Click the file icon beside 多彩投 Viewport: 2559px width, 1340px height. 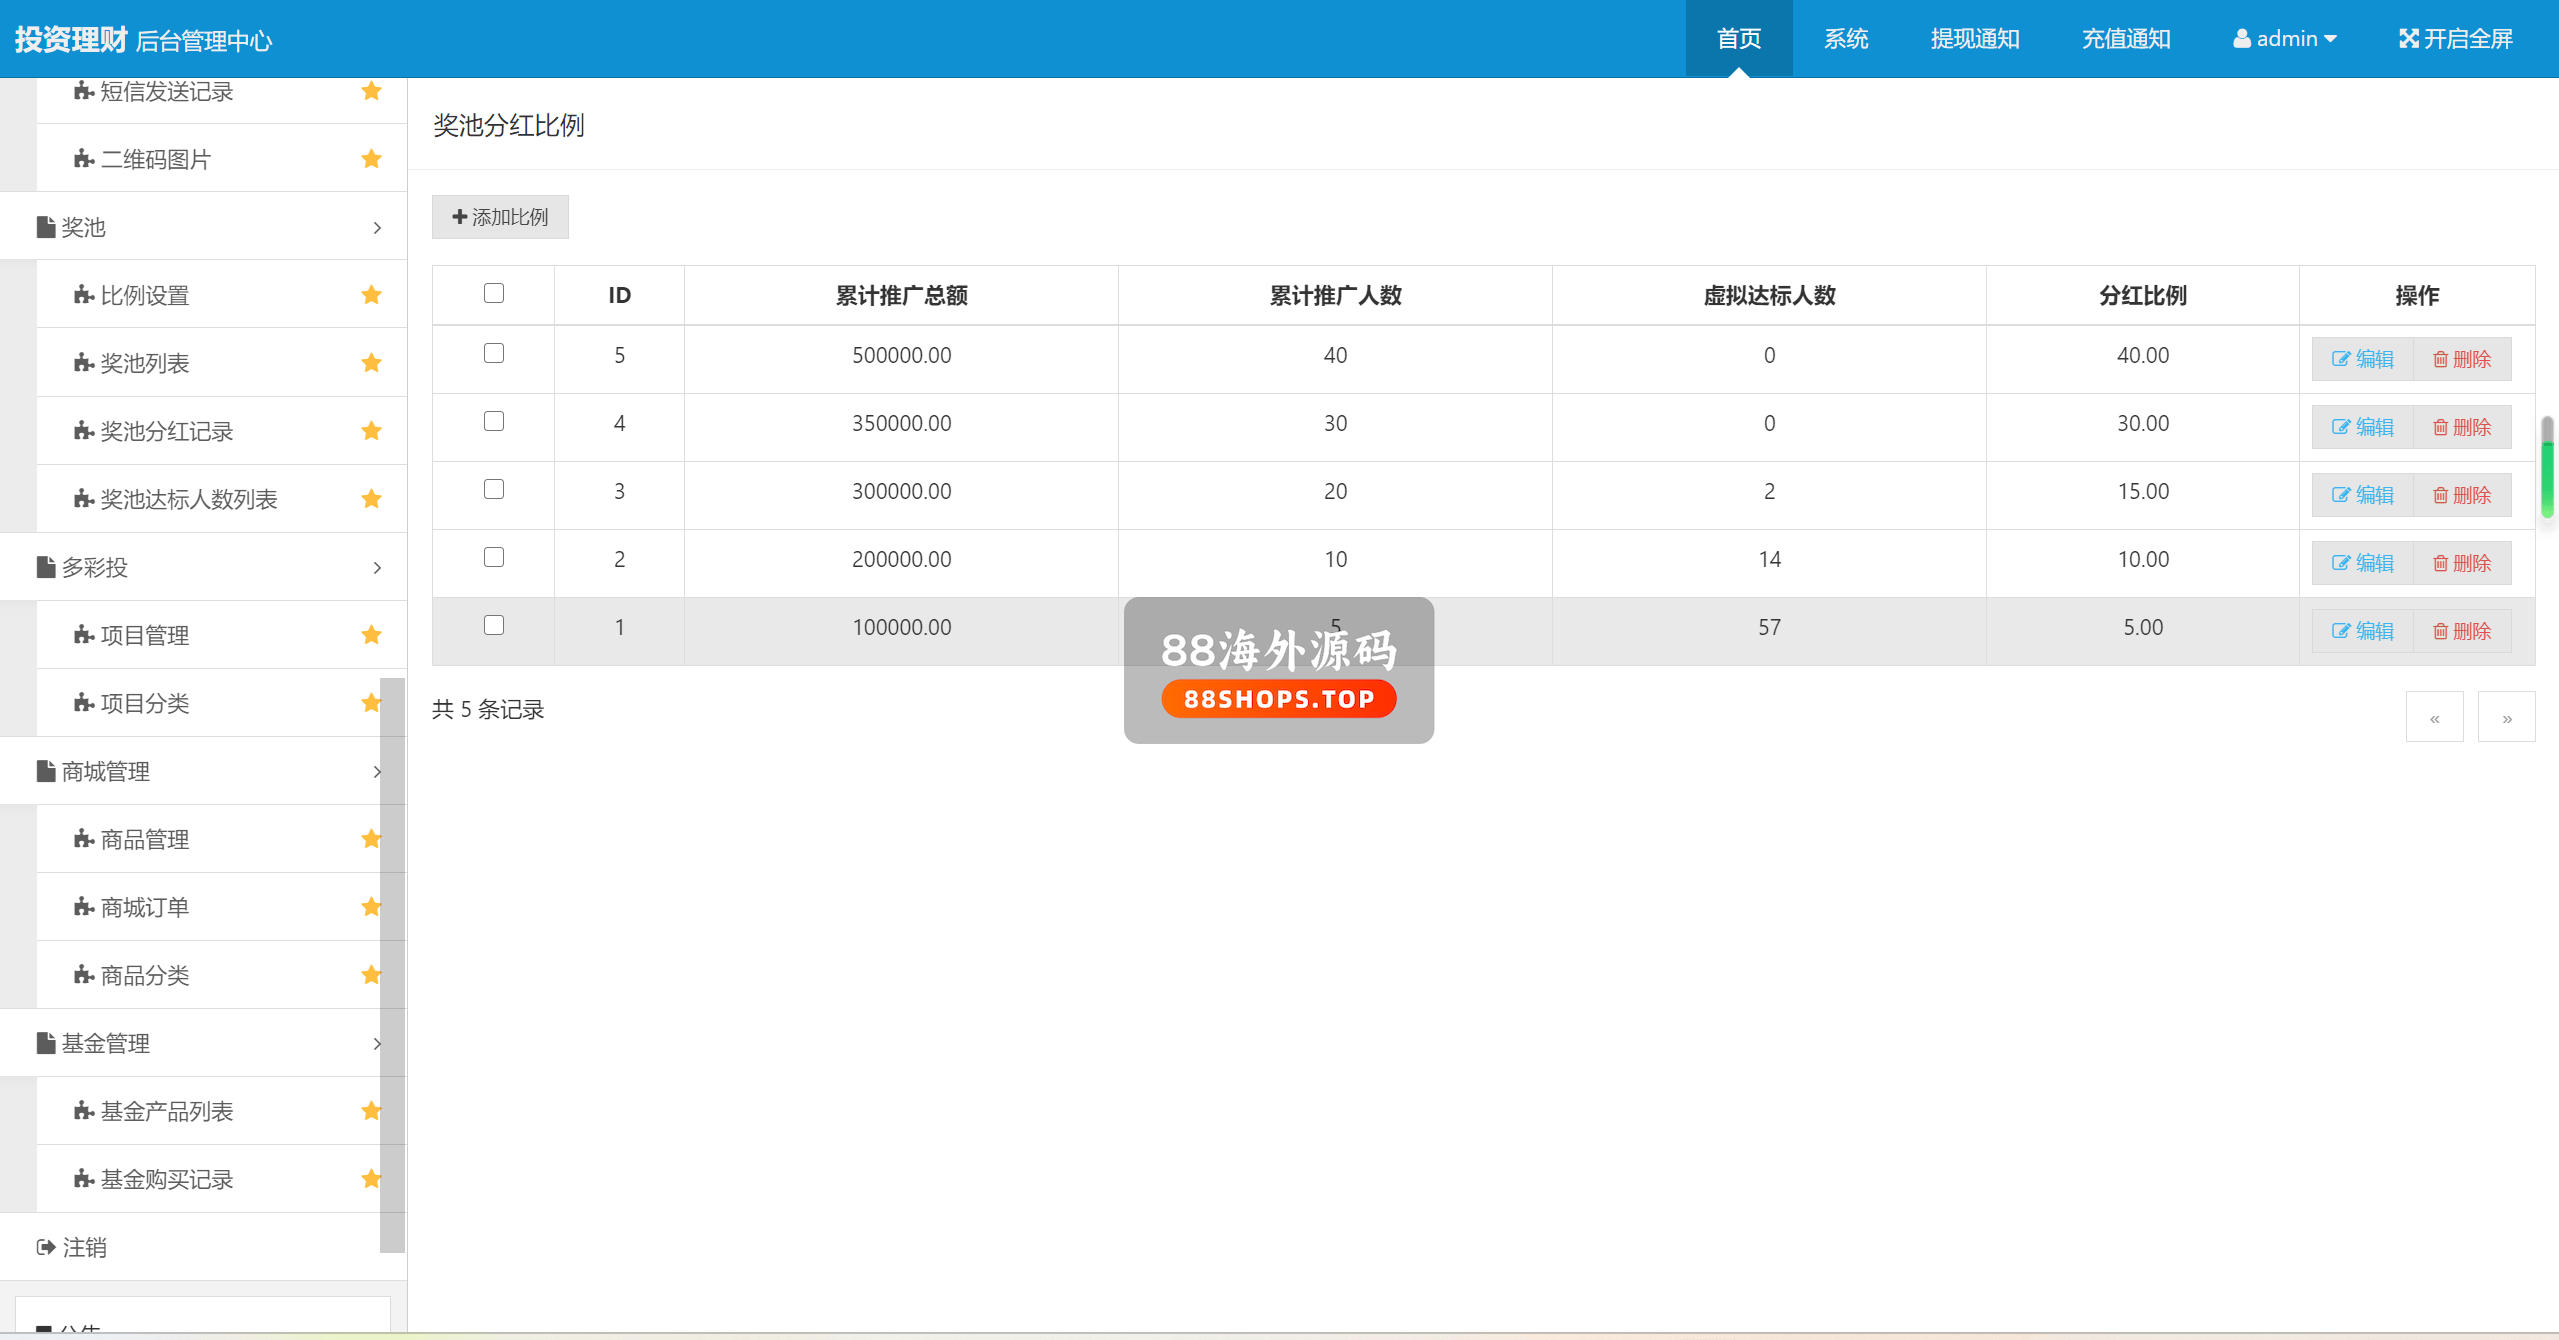pyautogui.click(x=46, y=567)
